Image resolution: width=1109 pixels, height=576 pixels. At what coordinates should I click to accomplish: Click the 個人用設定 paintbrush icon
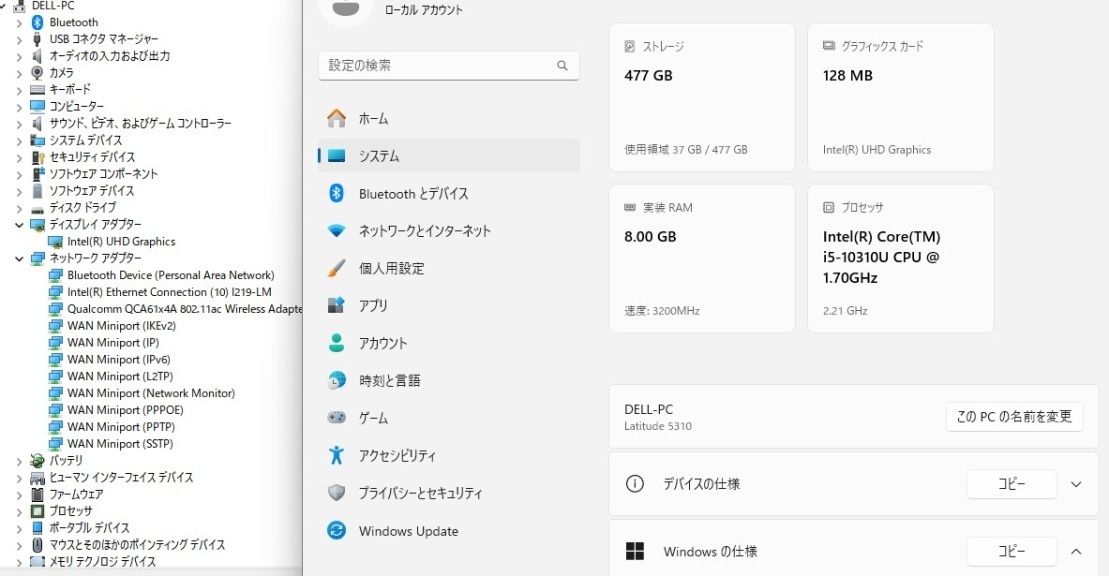pyautogui.click(x=337, y=268)
